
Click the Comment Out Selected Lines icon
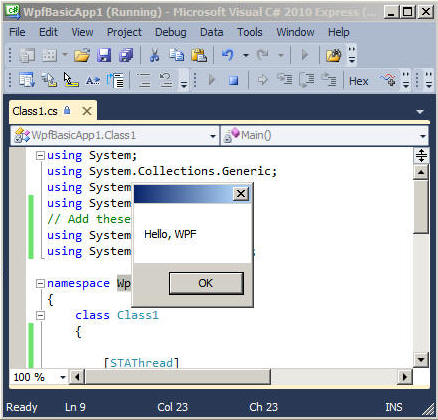tap(144, 80)
